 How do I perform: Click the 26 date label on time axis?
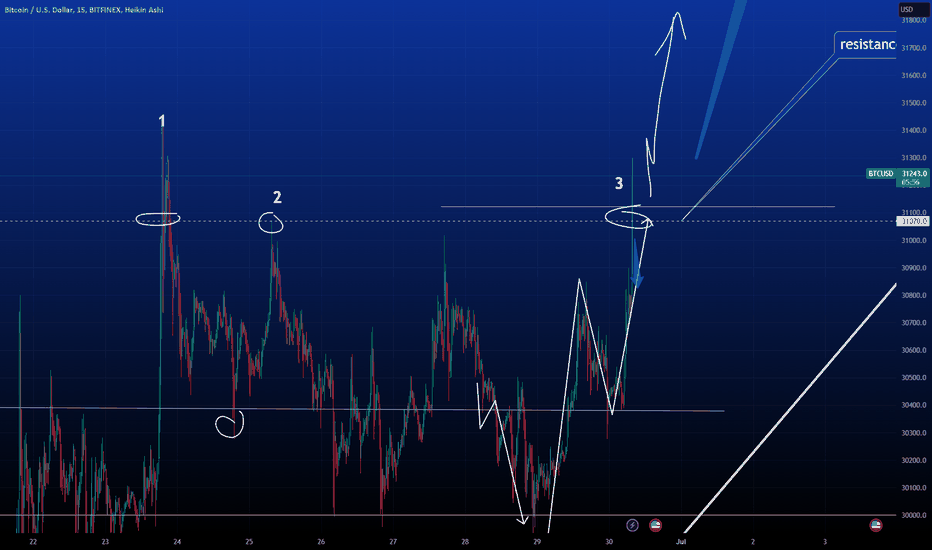pyautogui.click(x=321, y=542)
